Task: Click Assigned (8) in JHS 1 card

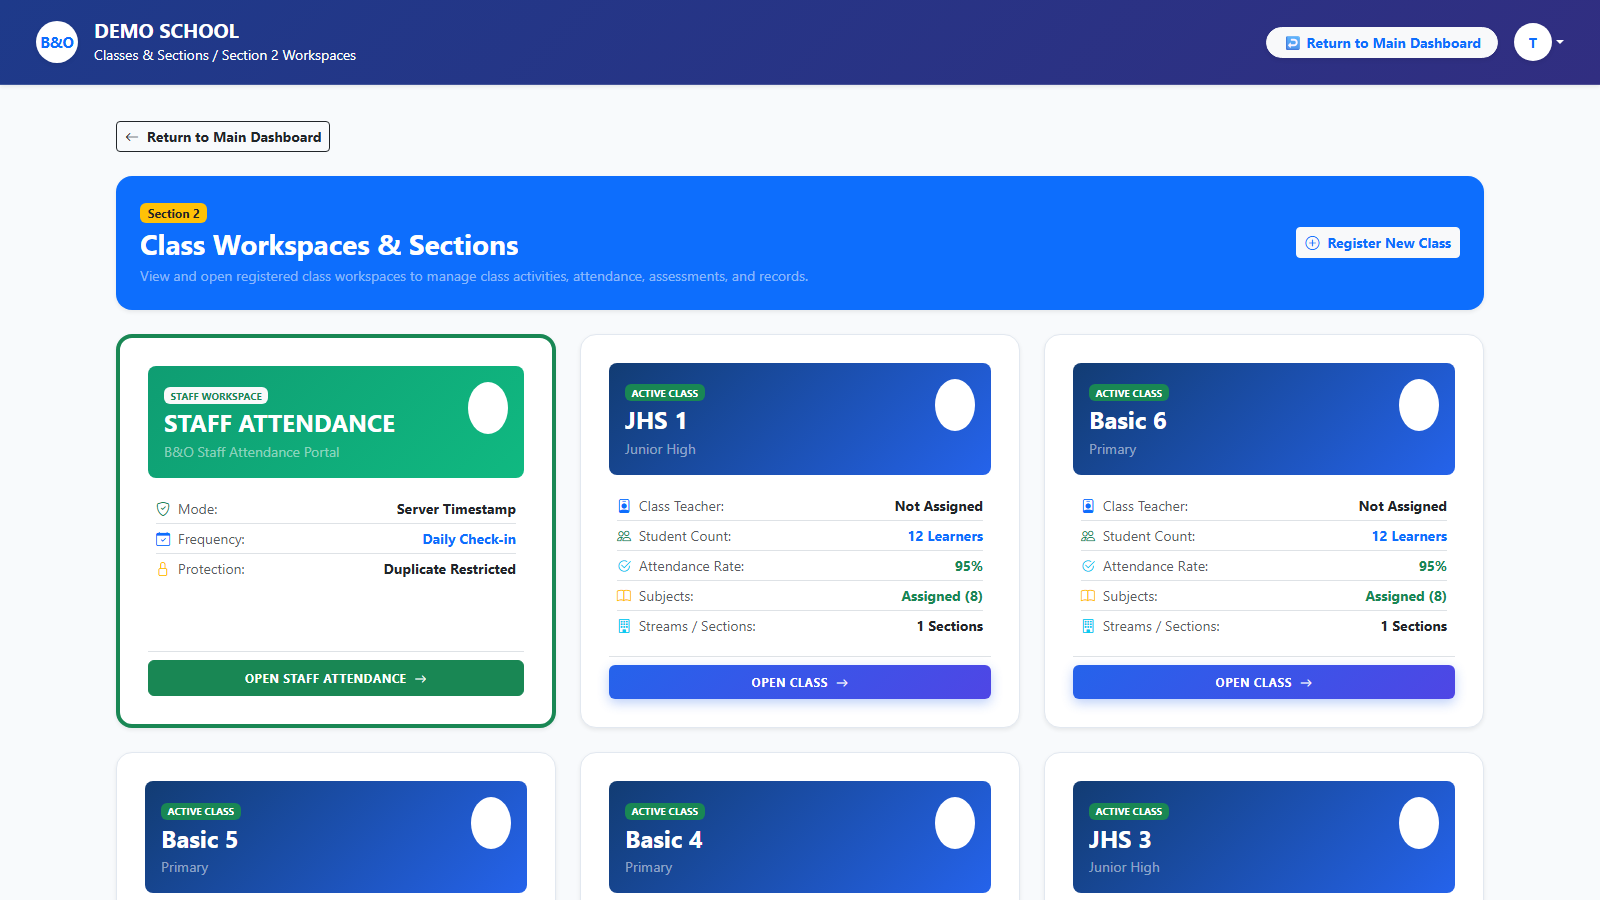Action: tap(942, 596)
